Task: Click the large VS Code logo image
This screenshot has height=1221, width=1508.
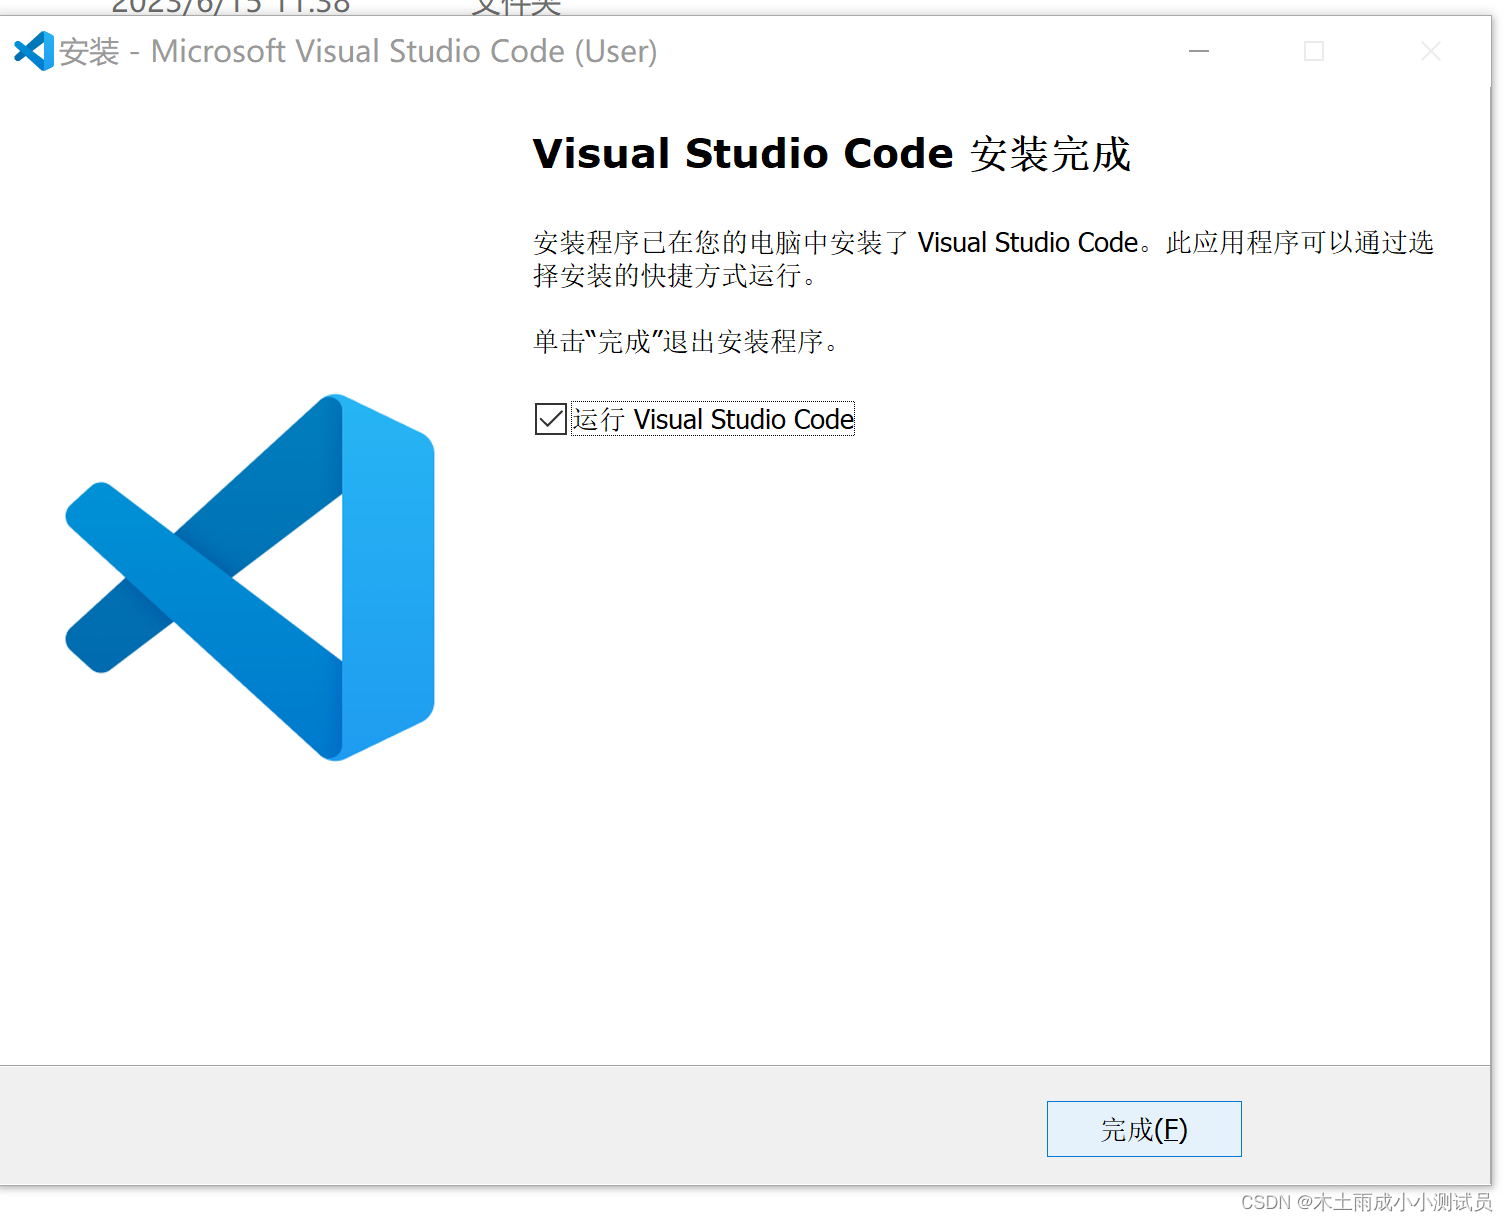Action: click(250, 577)
